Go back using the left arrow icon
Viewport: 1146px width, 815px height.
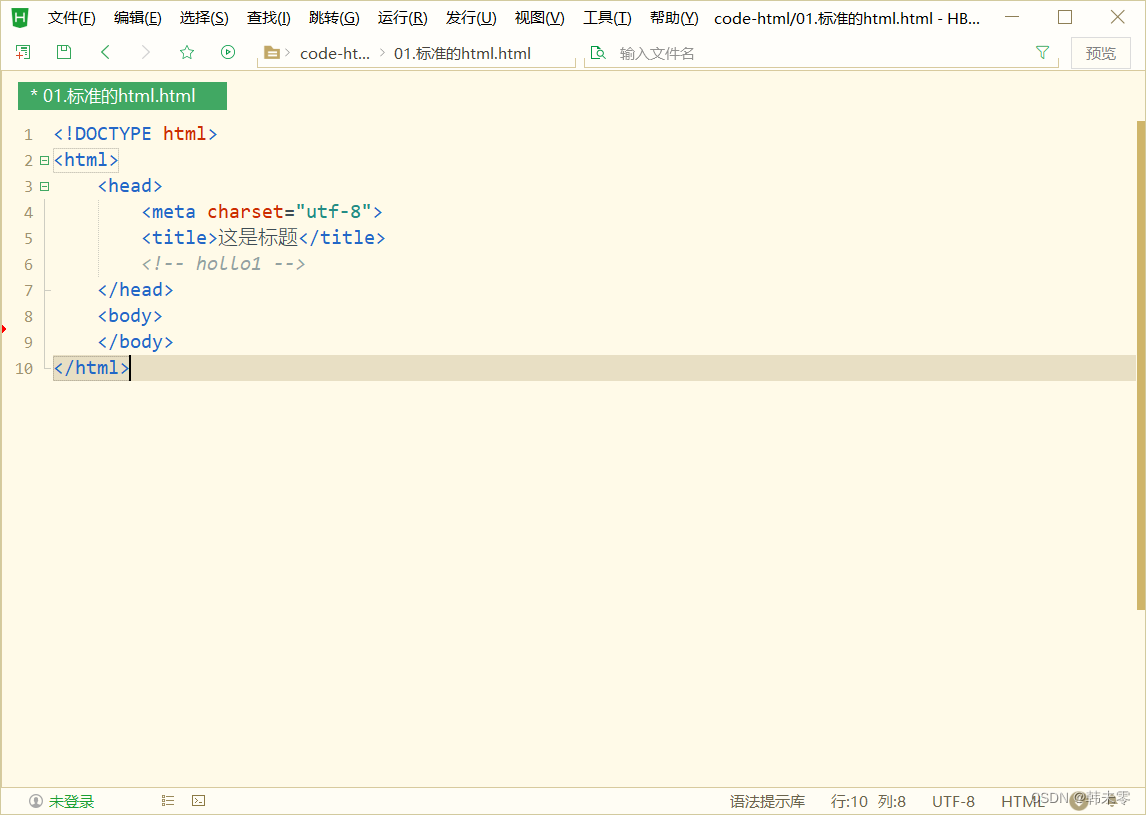pos(105,52)
